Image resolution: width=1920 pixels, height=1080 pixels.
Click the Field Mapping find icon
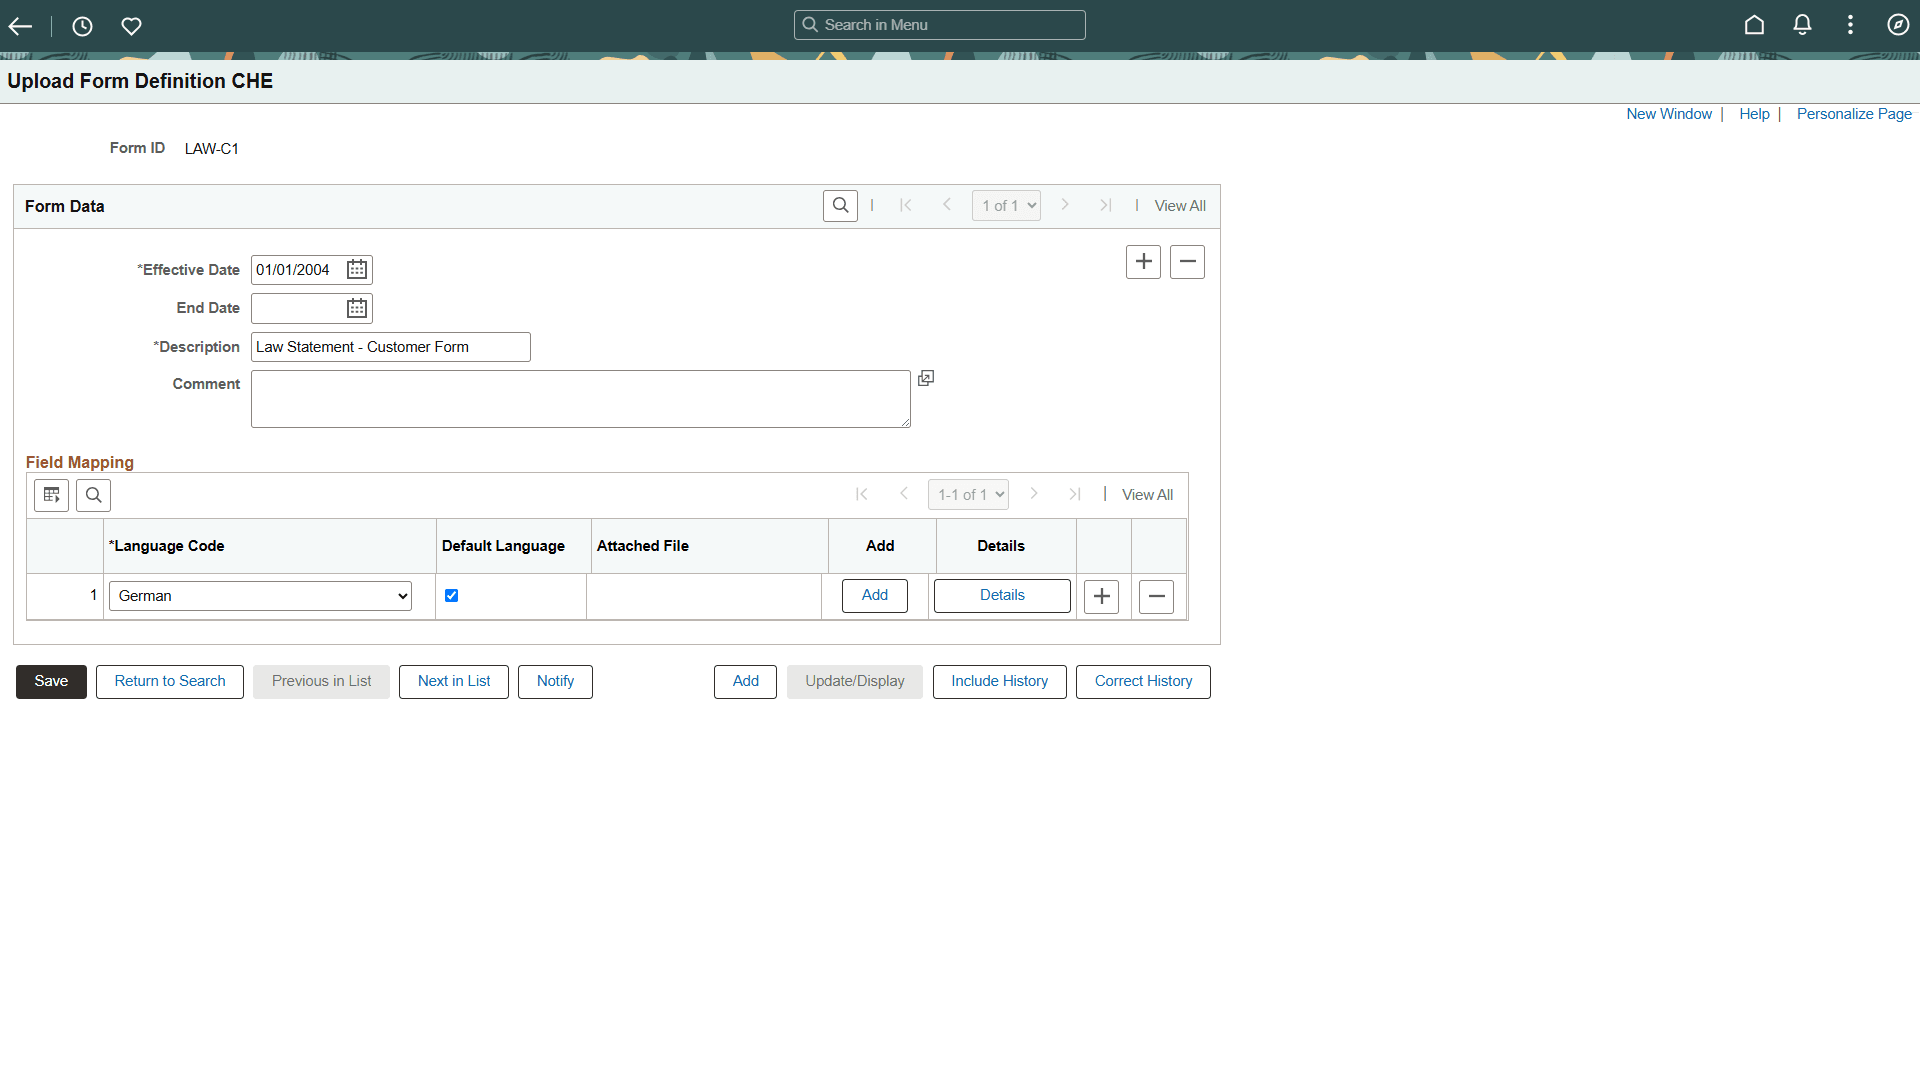(x=93, y=495)
